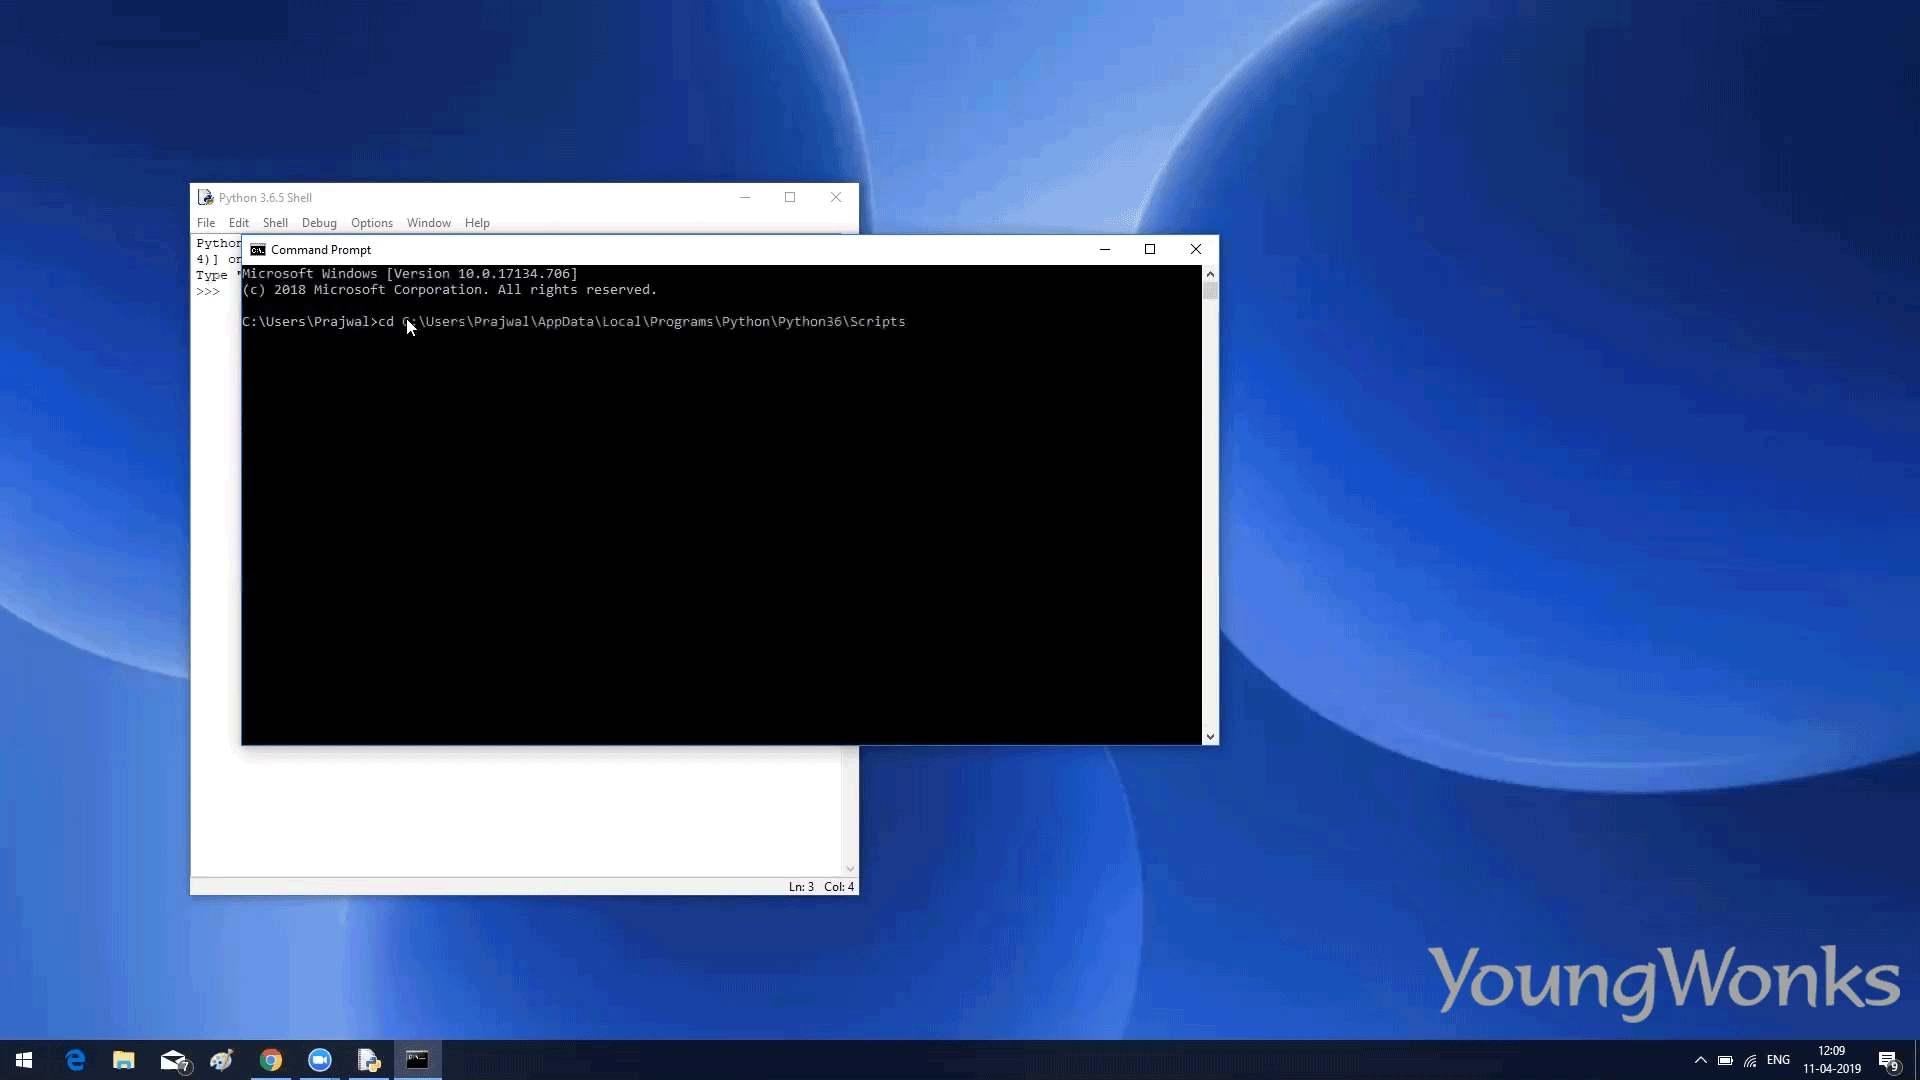Screen dimensions: 1920x1080
Task: Click the Command Prompt scrollbar thumb
Action: (1210, 291)
